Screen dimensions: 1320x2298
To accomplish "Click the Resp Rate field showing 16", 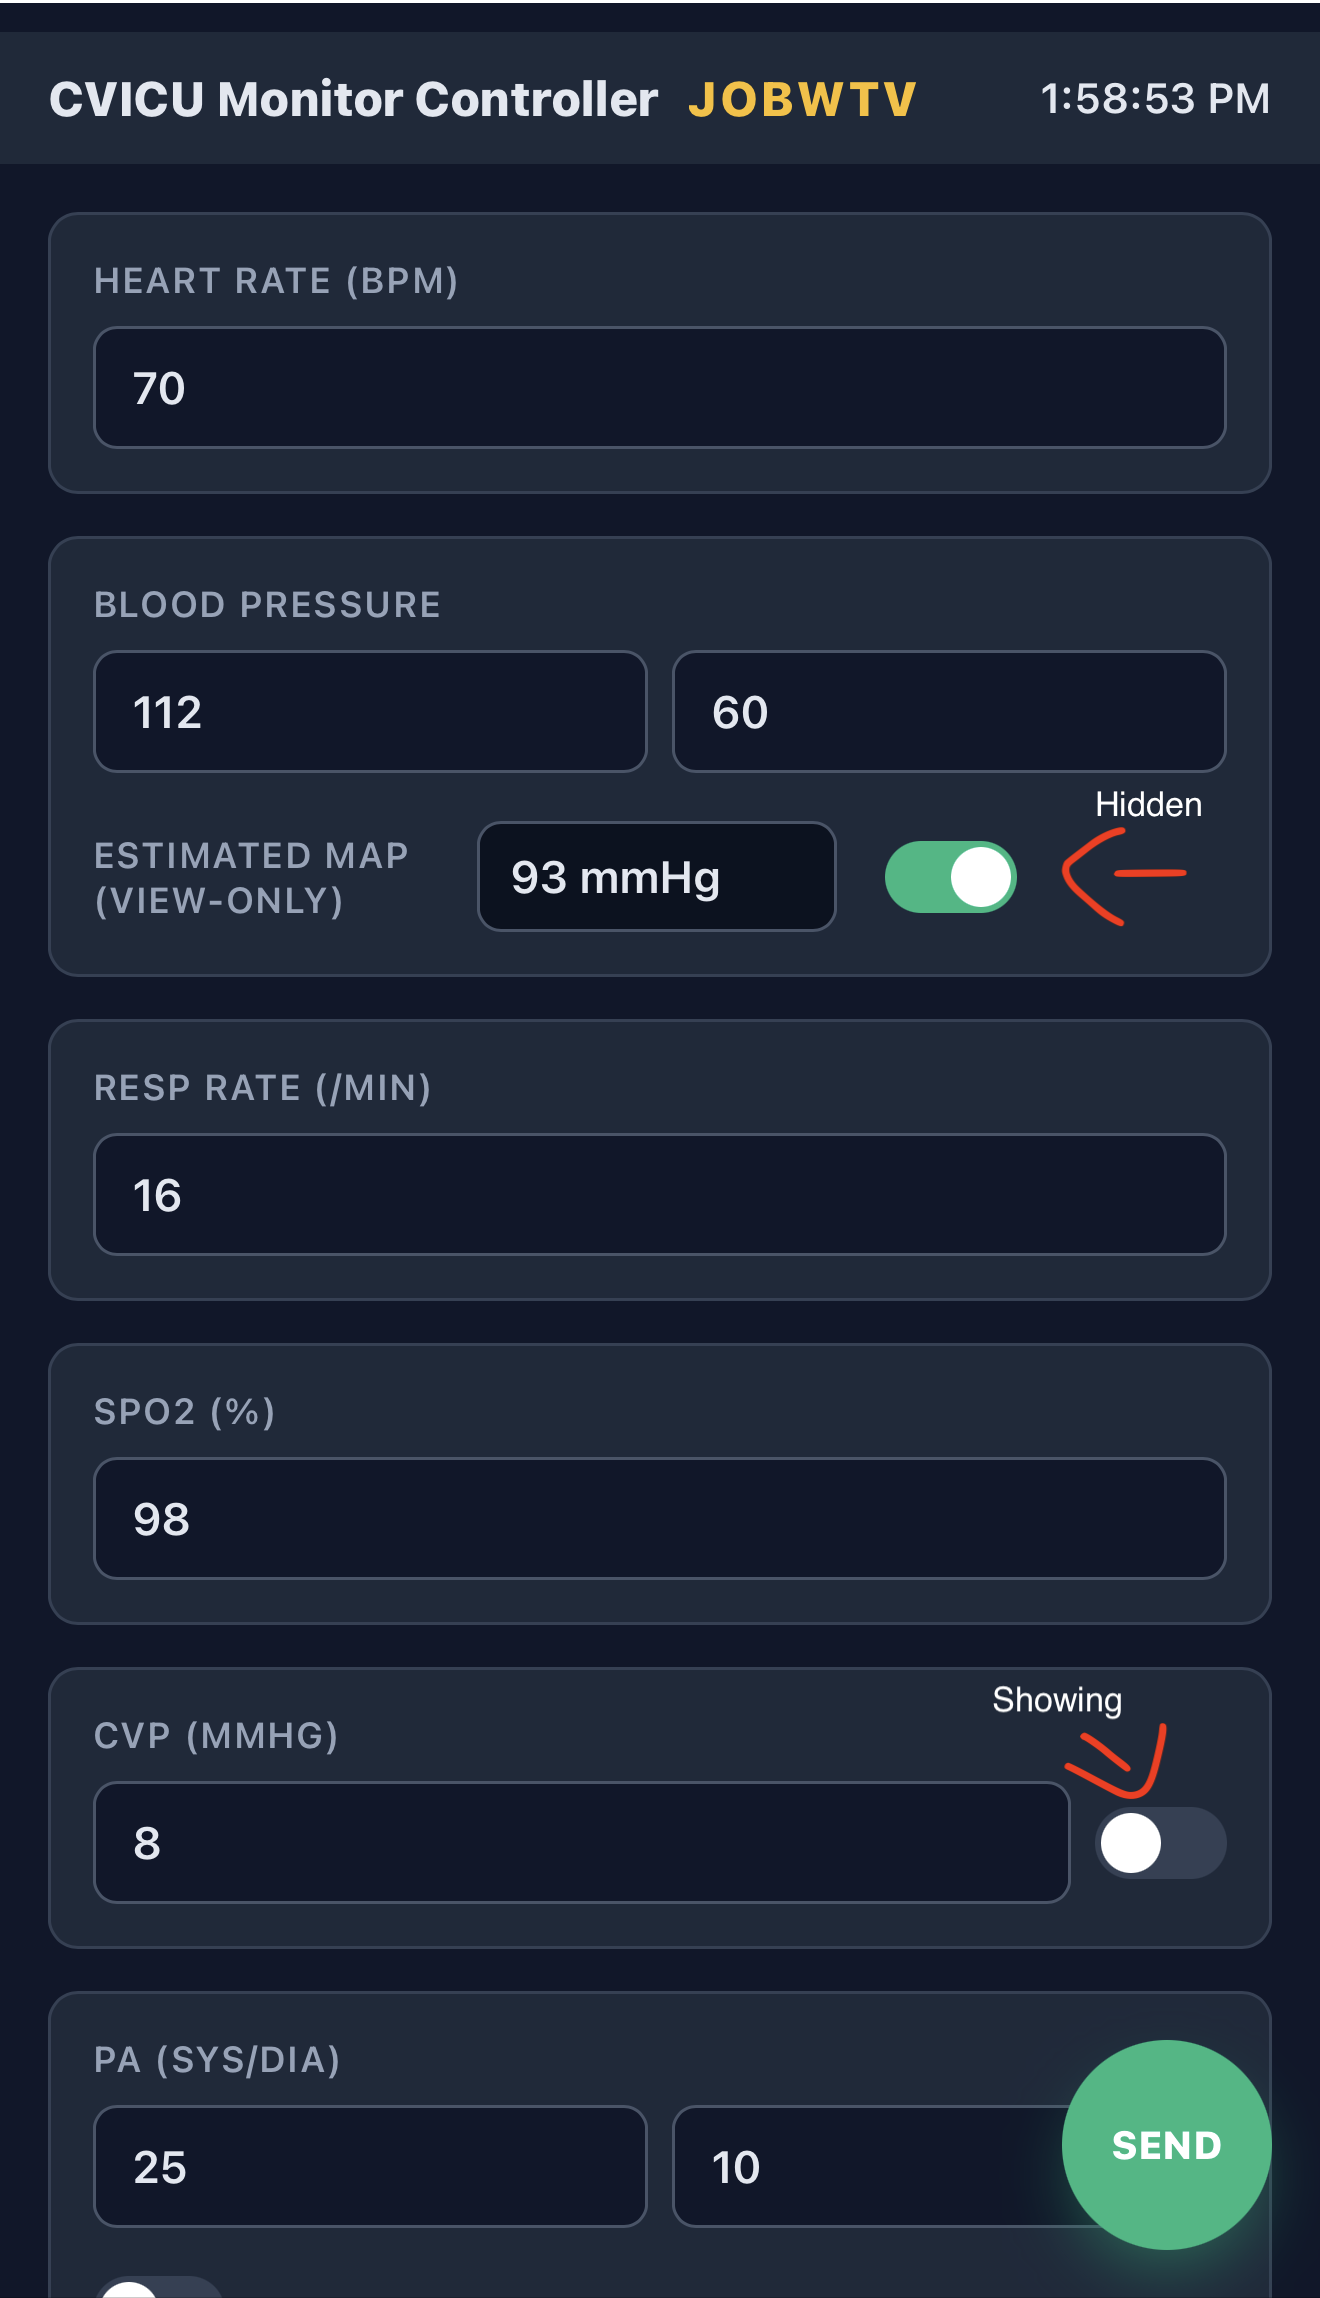I will (660, 1193).
